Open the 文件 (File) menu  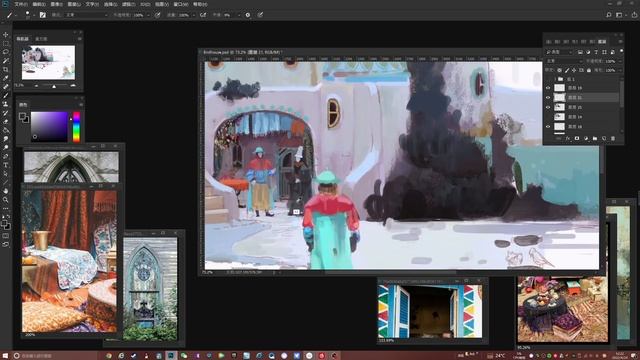(21, 4)
